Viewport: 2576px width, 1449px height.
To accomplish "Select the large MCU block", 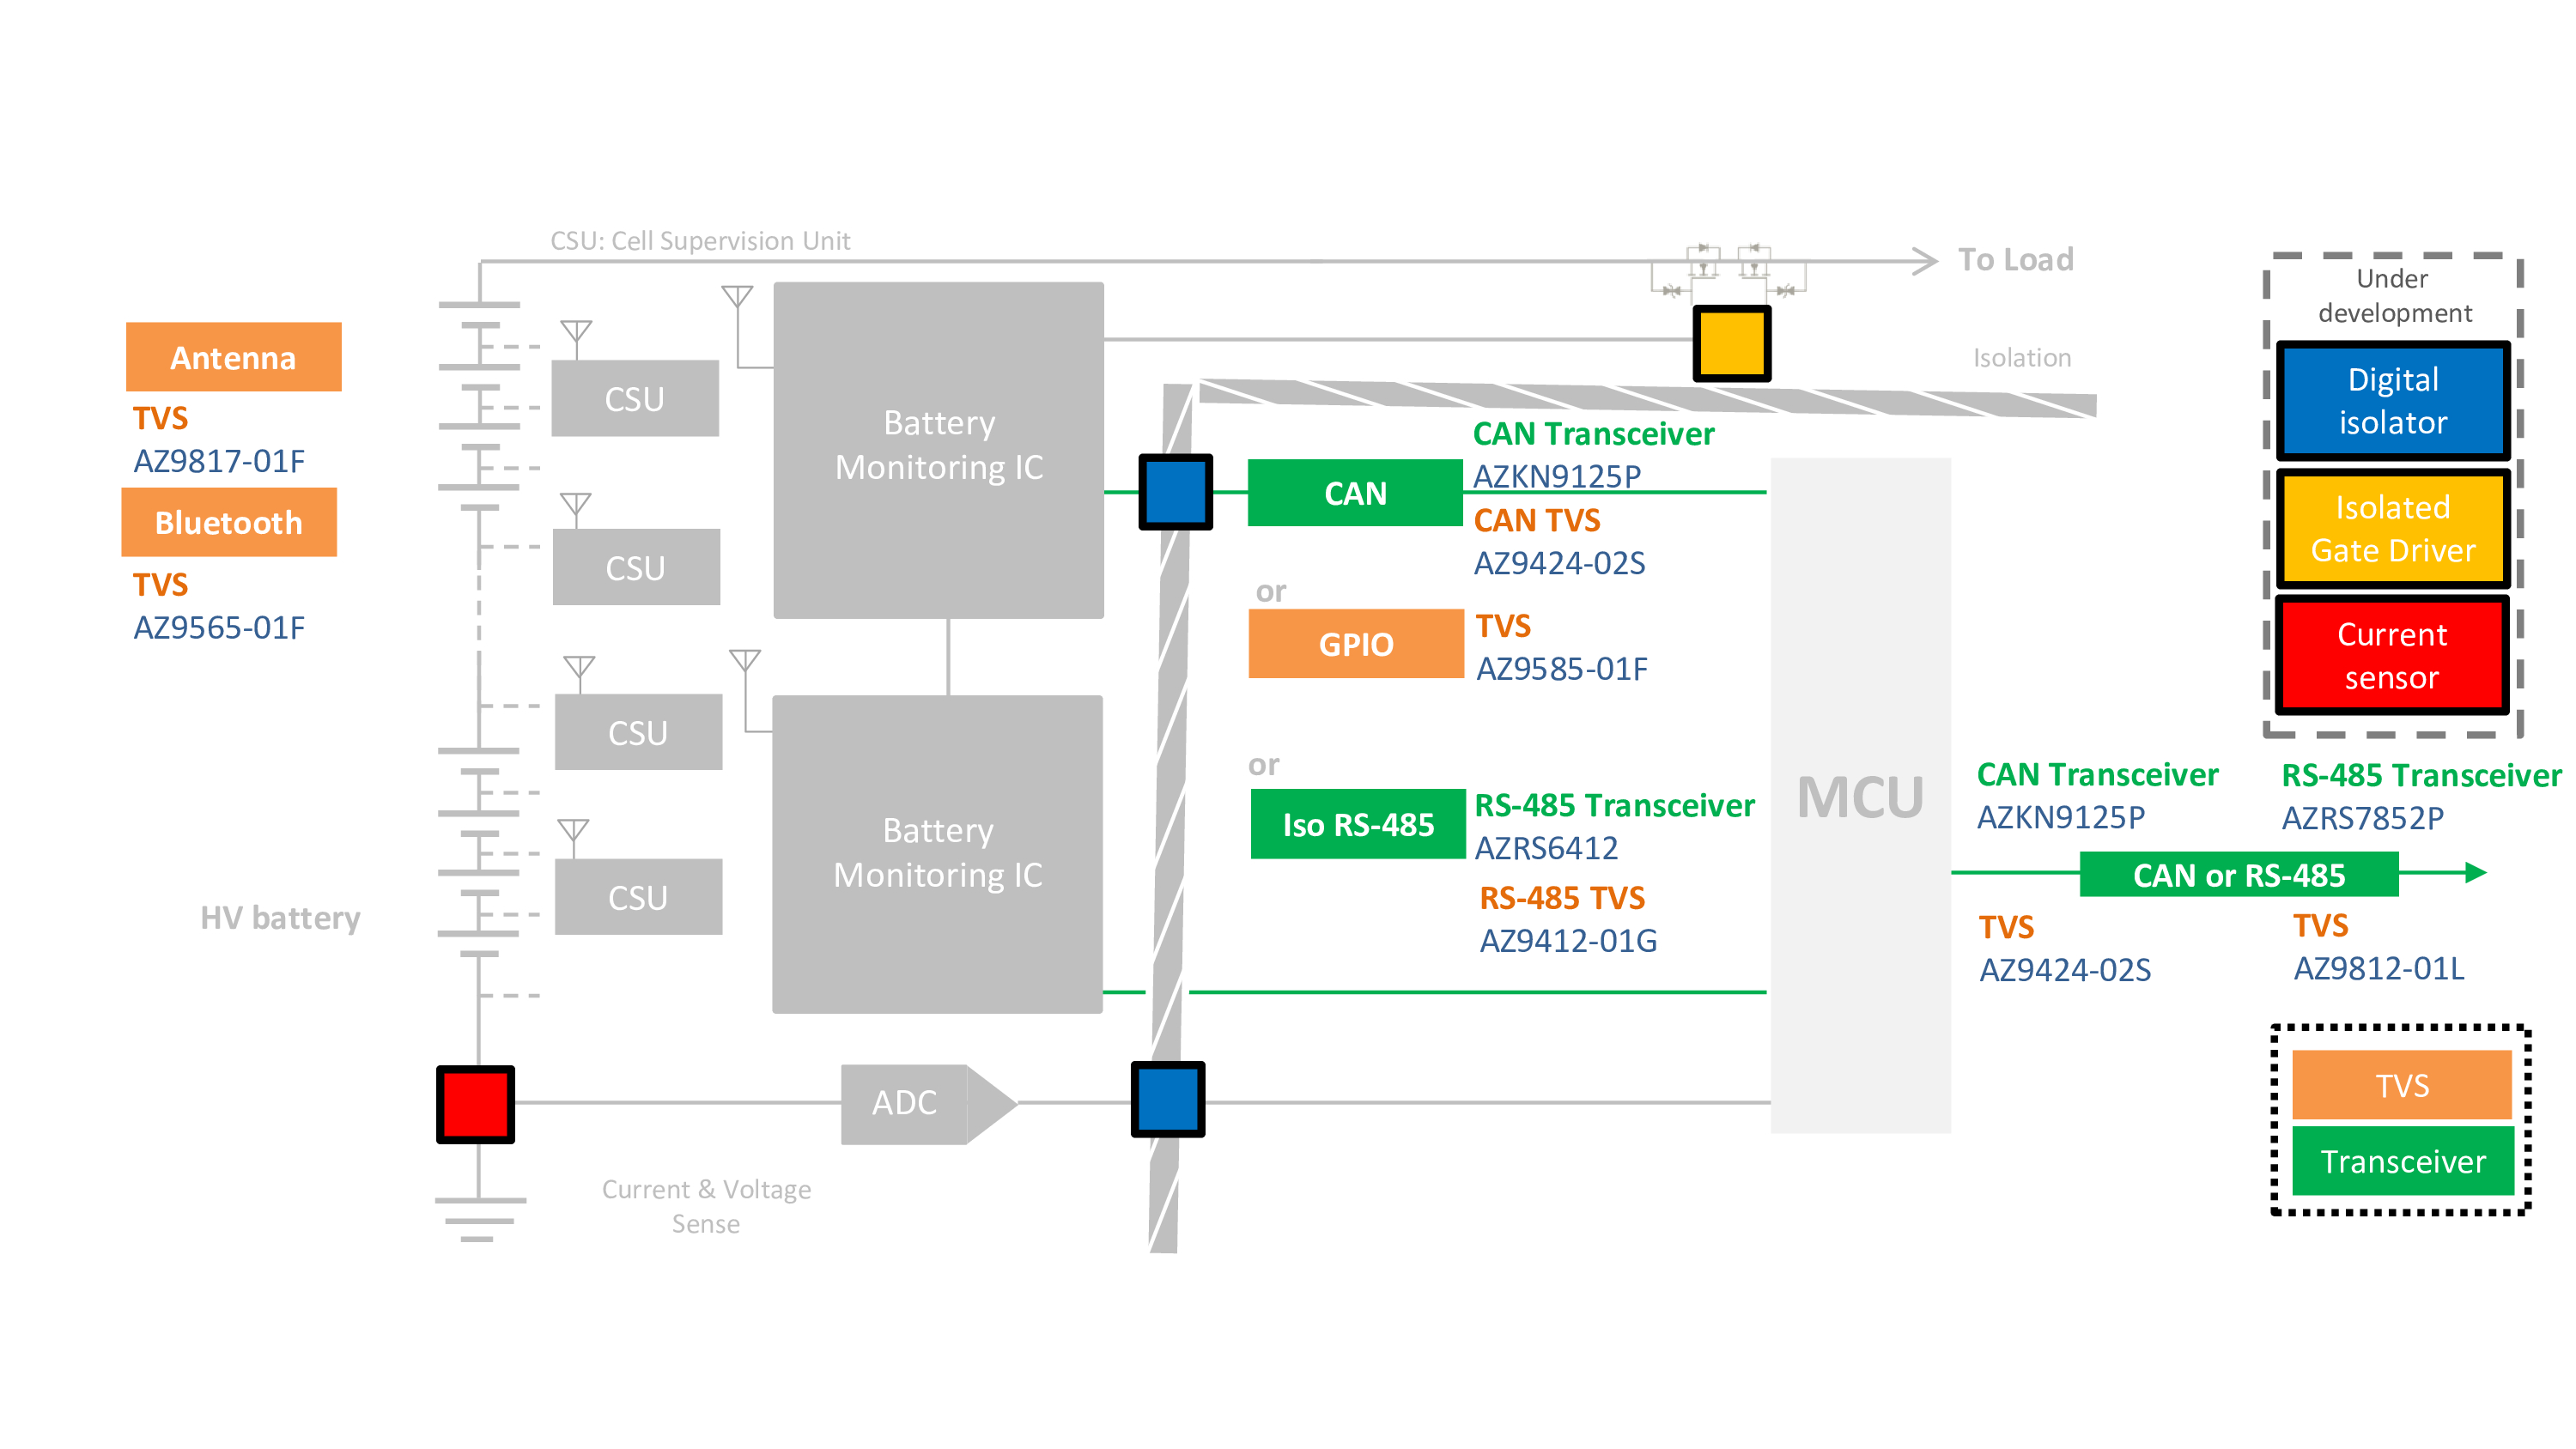I will coord(1860,796).
